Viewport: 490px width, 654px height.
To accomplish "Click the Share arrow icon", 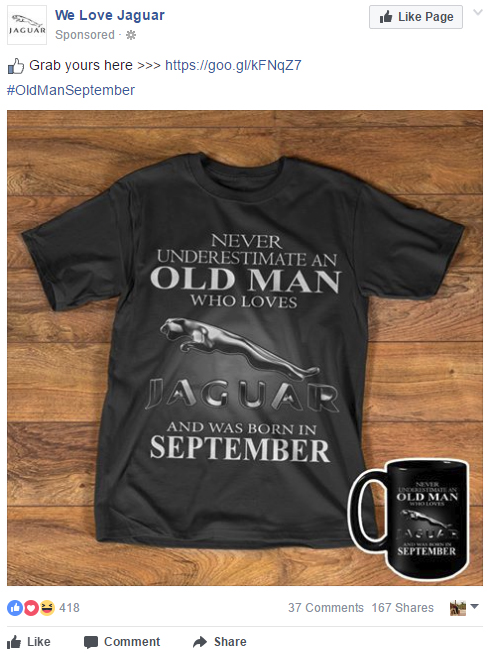I will [200, 641].
